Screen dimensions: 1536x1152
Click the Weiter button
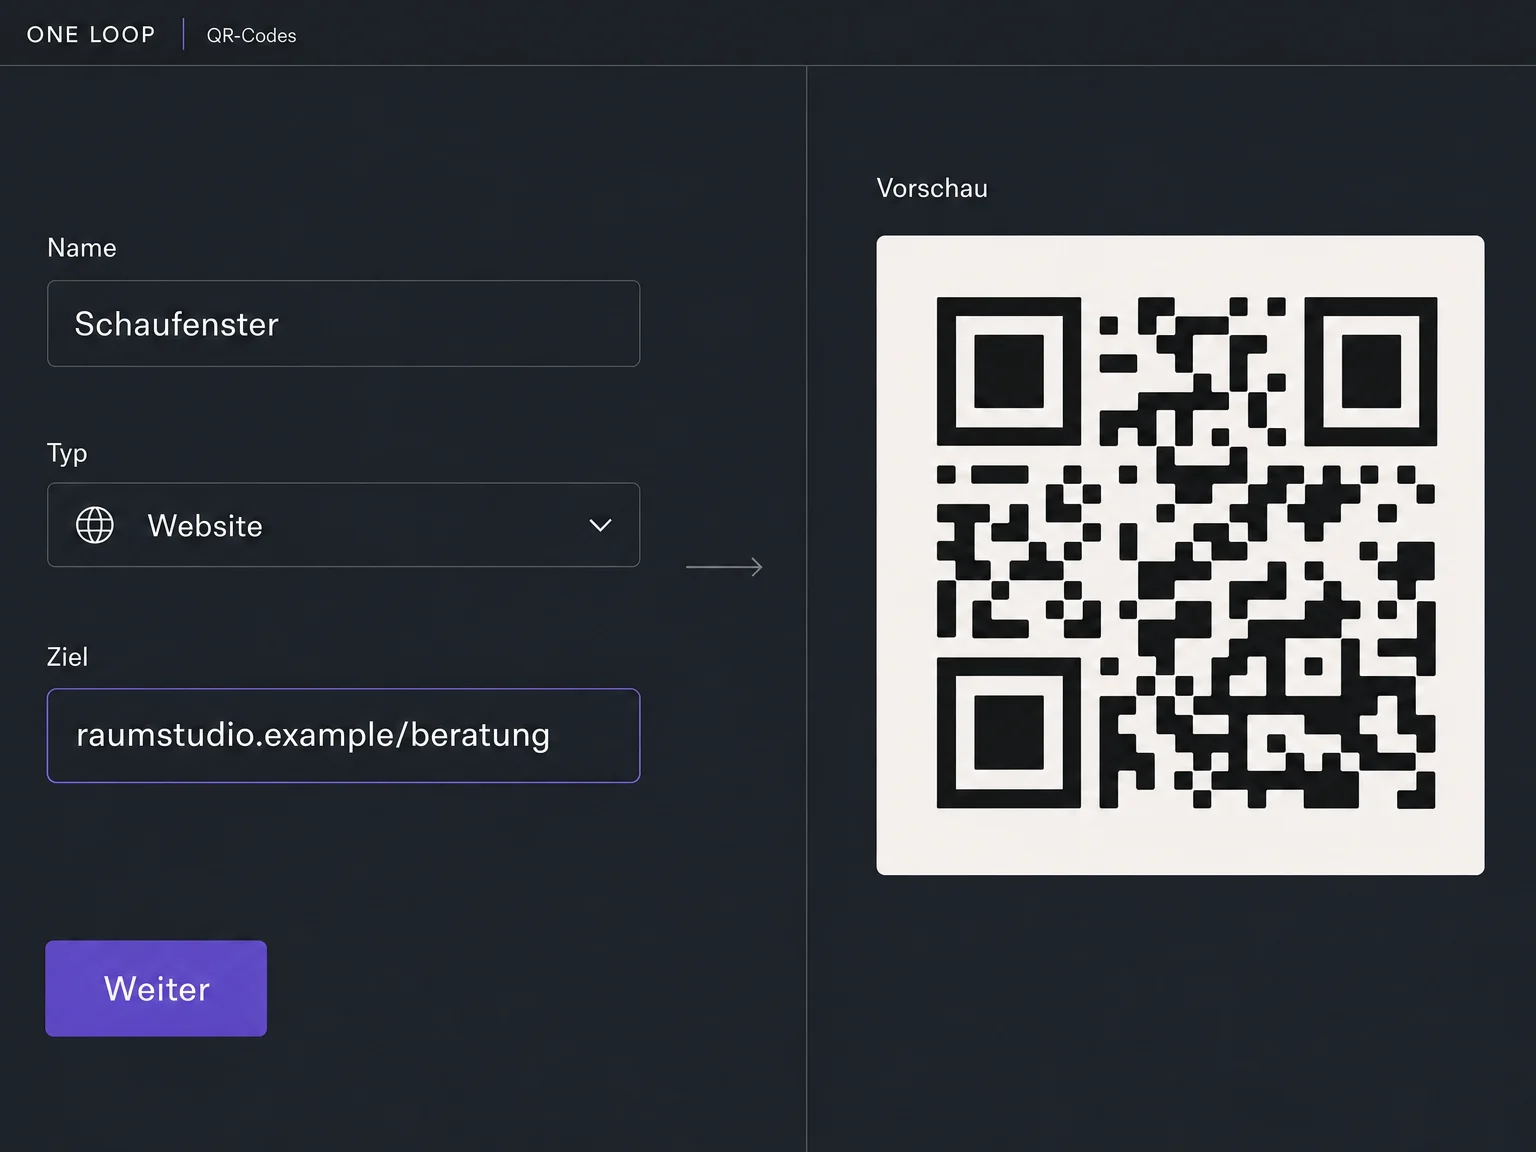(x=156, y=988)
